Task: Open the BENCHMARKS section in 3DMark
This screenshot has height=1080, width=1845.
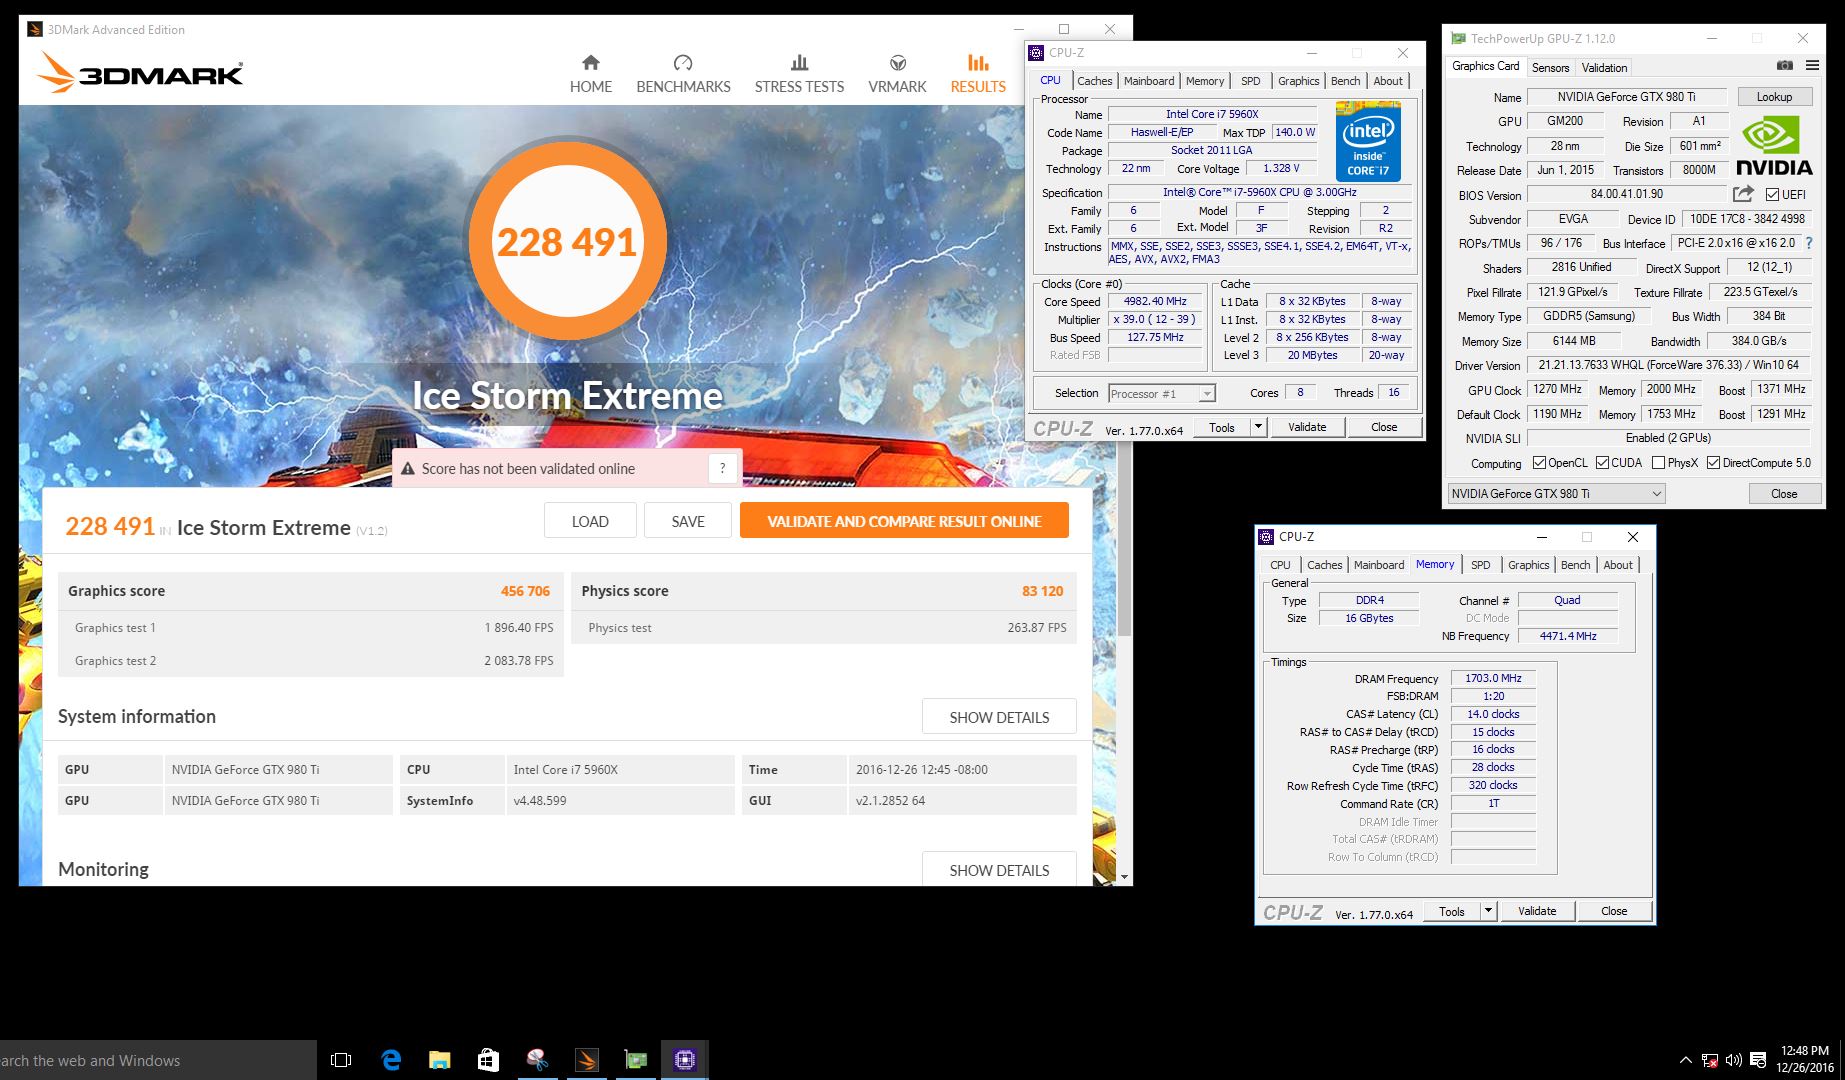Action: (683, 74)
